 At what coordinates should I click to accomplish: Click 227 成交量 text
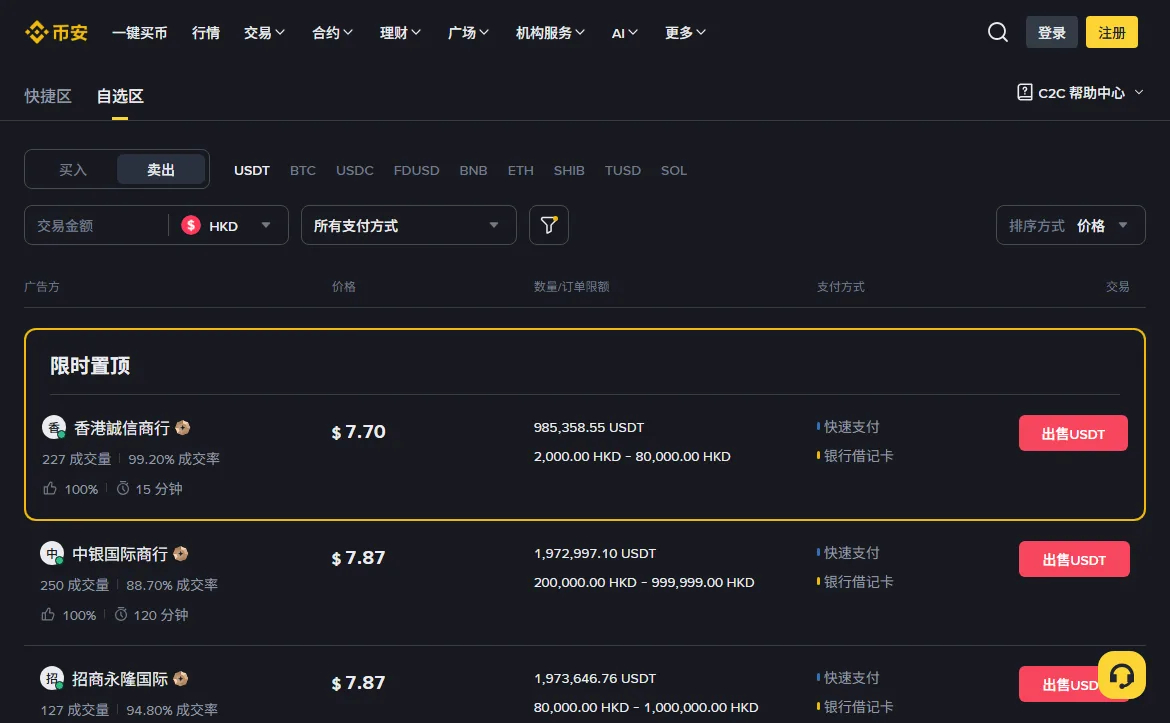[x=76, y=459]
